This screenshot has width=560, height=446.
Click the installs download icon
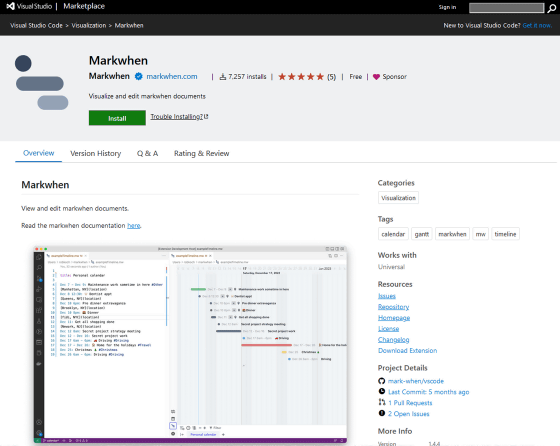[222, 76]
